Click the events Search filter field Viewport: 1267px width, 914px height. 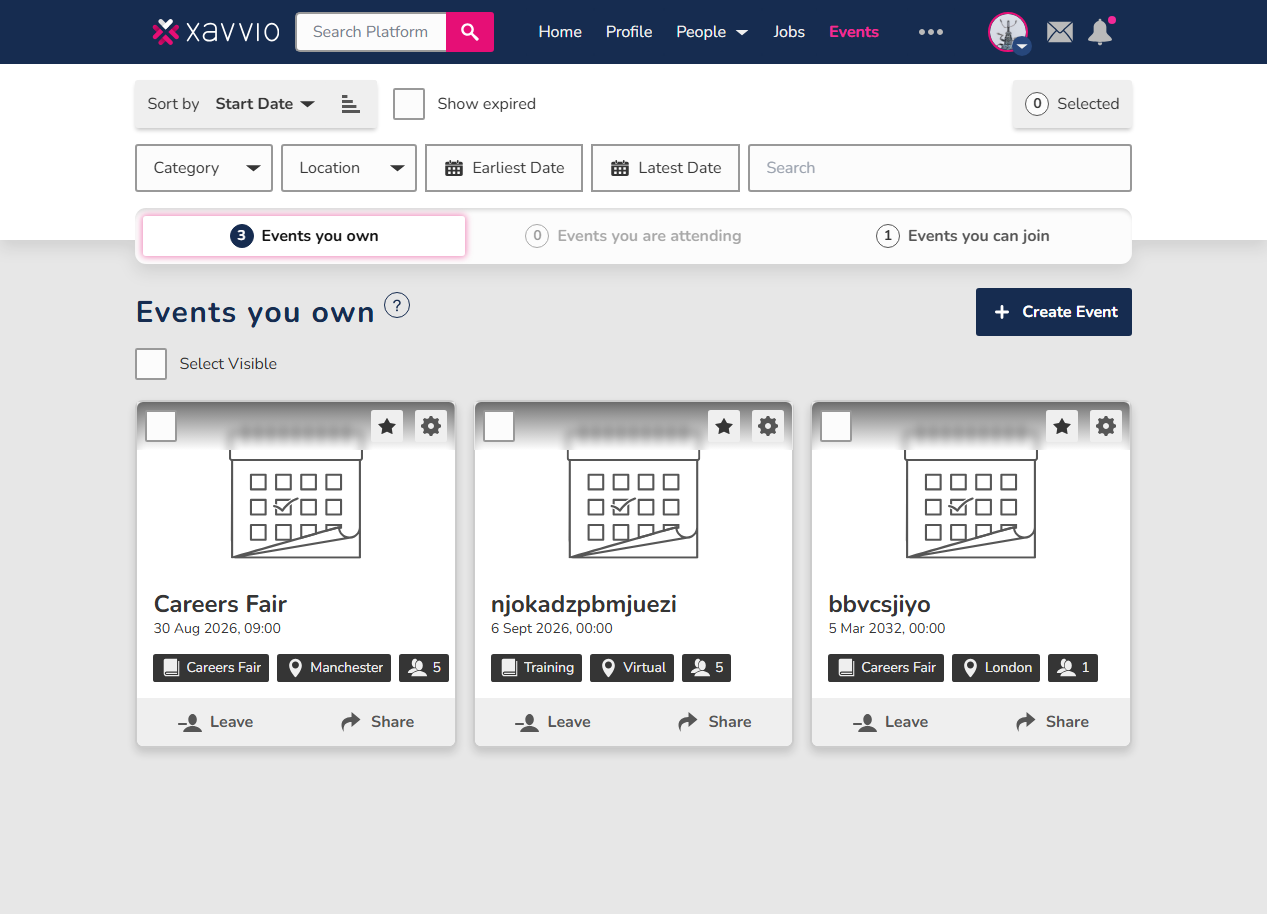coord(940,168)
